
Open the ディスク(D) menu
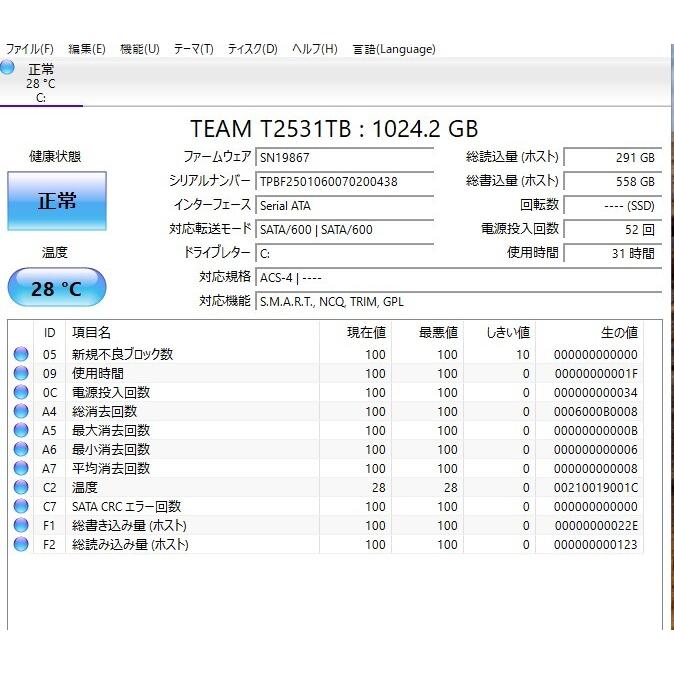click(253, 49)
